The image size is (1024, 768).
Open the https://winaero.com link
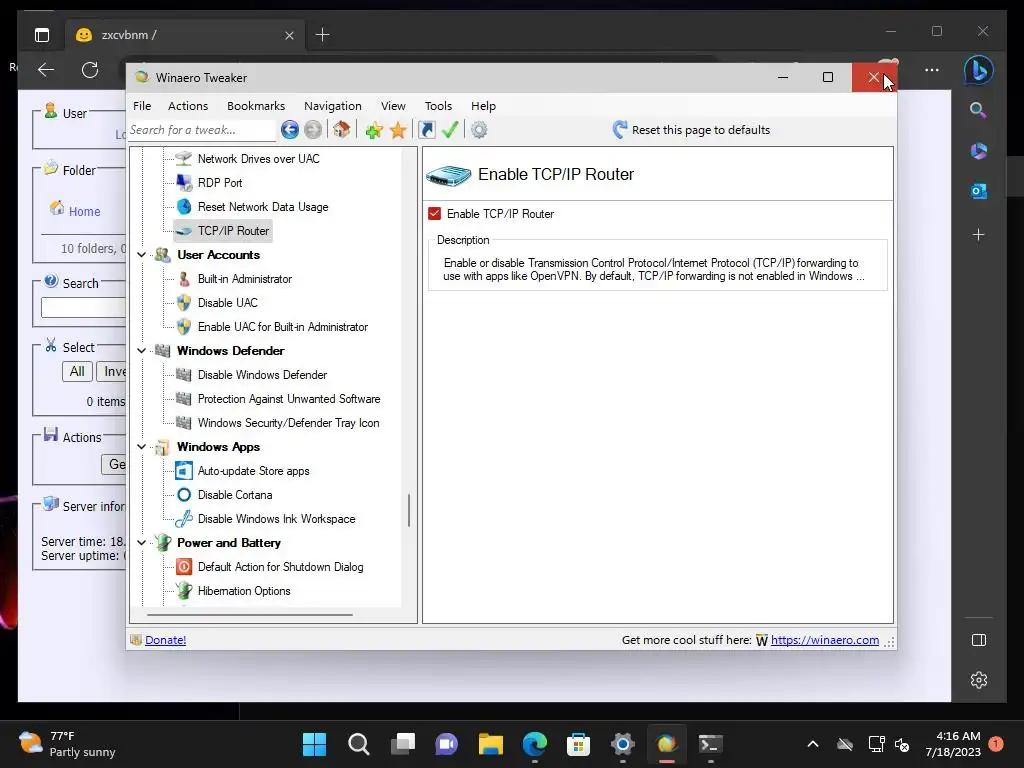coord(825,640)
